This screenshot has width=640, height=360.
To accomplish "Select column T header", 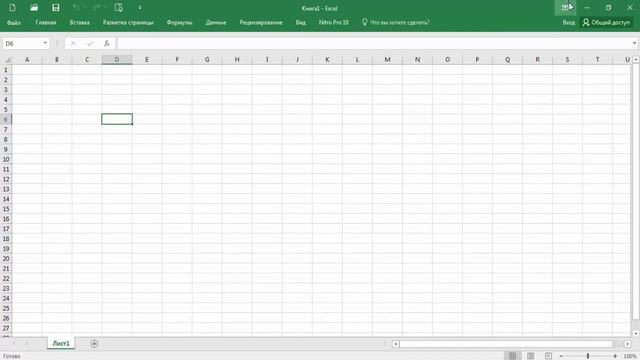I will click(x=598, y=60).
